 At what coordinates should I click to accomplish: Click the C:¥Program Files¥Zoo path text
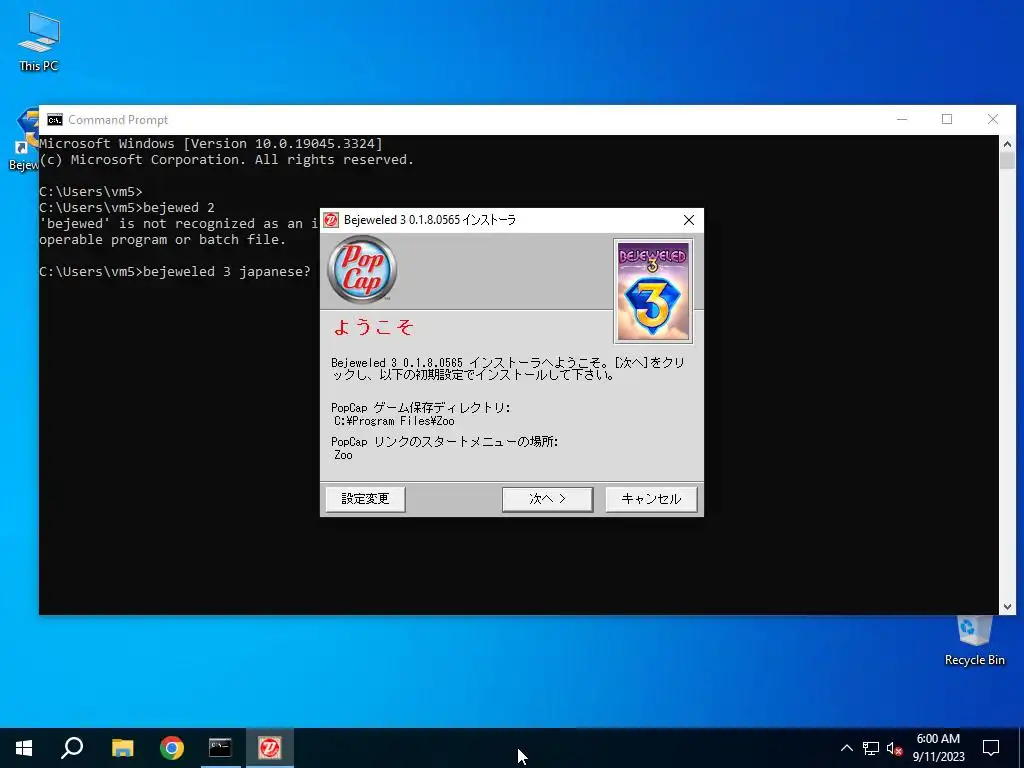tap(394, 421)
